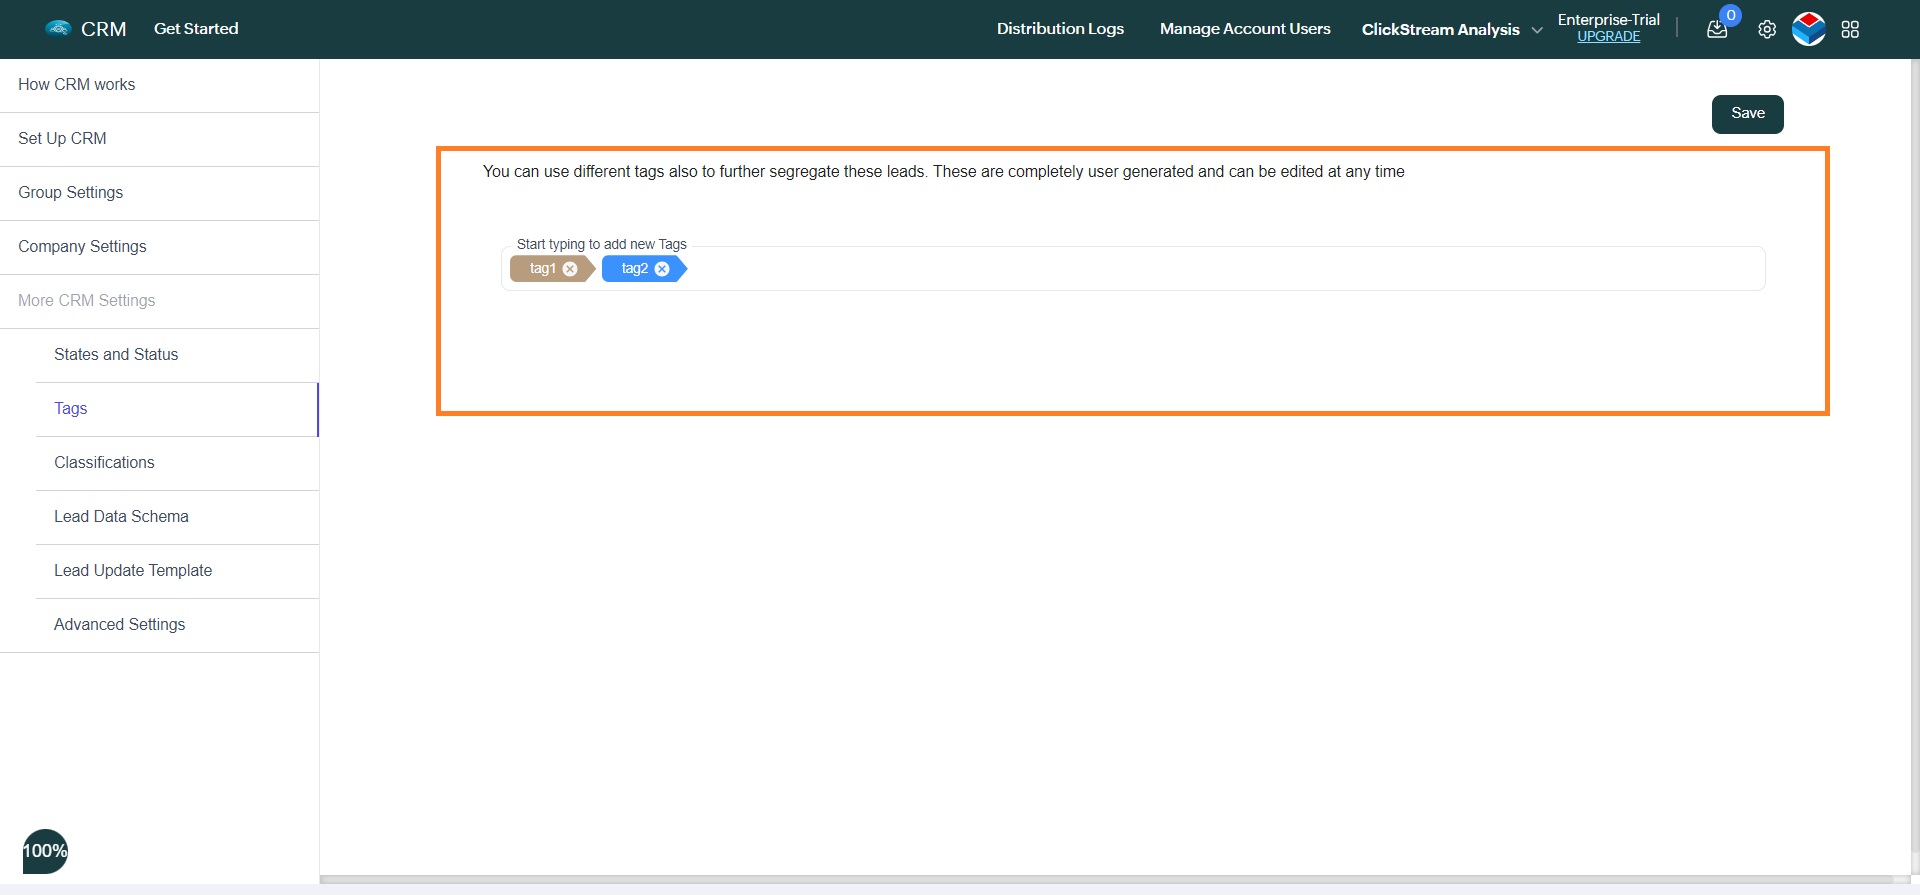Open Set Up CRM section
1920x895 pixels.
(x=159, y=139)
